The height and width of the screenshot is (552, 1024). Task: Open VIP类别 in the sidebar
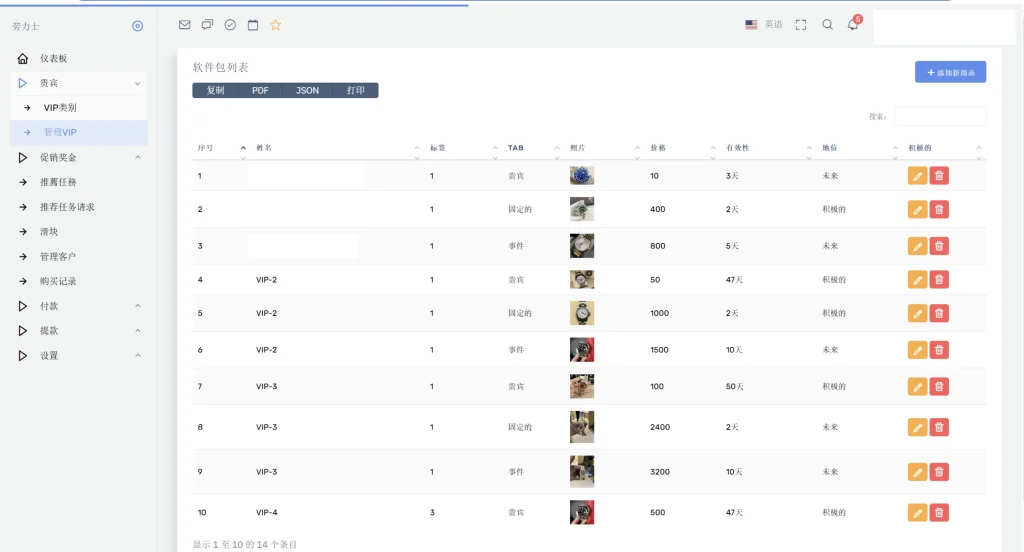(60, 108)
